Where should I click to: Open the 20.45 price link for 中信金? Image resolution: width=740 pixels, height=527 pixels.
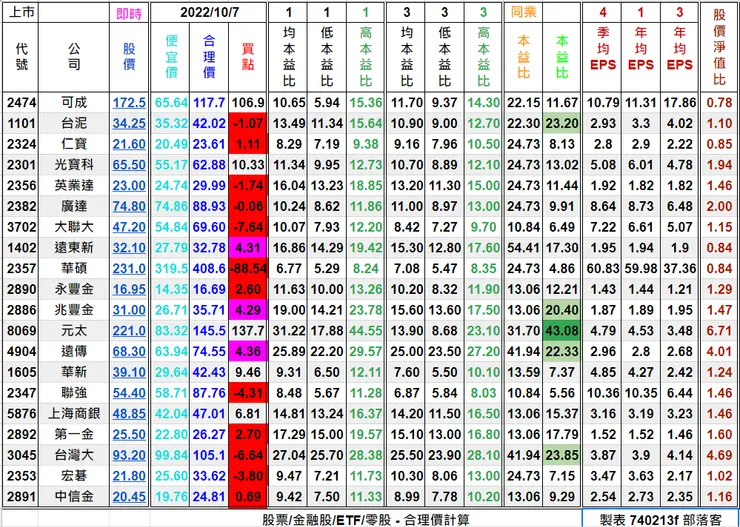click(x=129, y=497)
